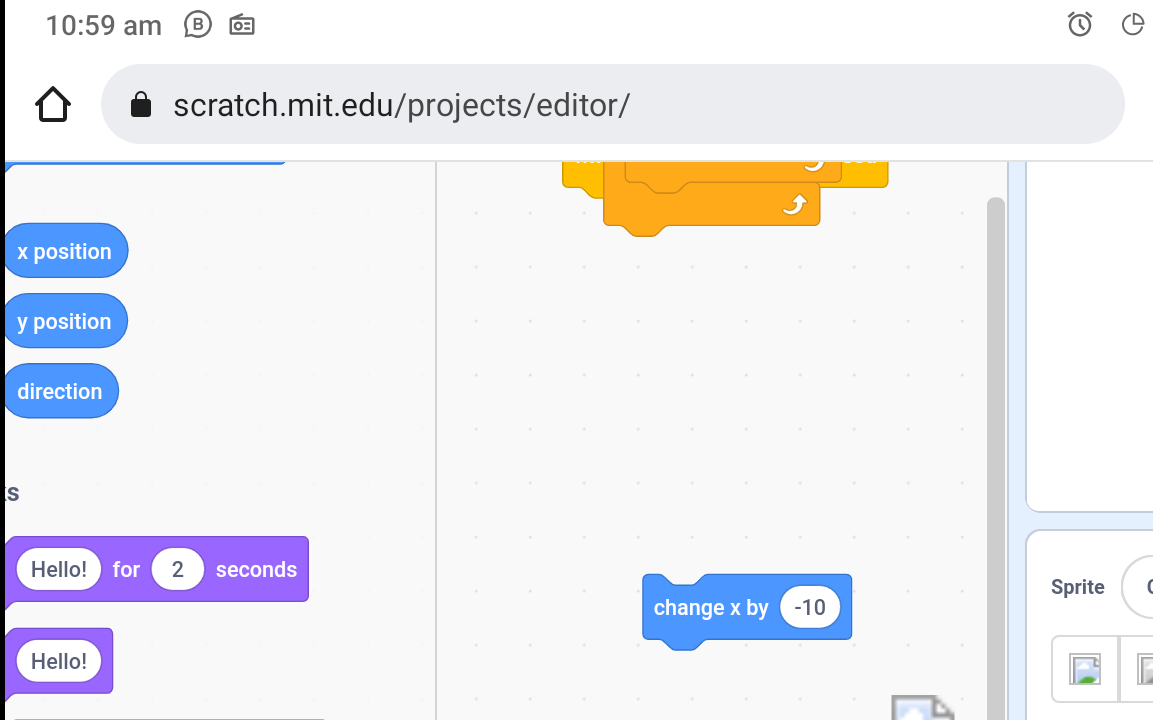Tap the browser home icon
The width and height of the screenshot is (1153, 720).
pos(53,104)
